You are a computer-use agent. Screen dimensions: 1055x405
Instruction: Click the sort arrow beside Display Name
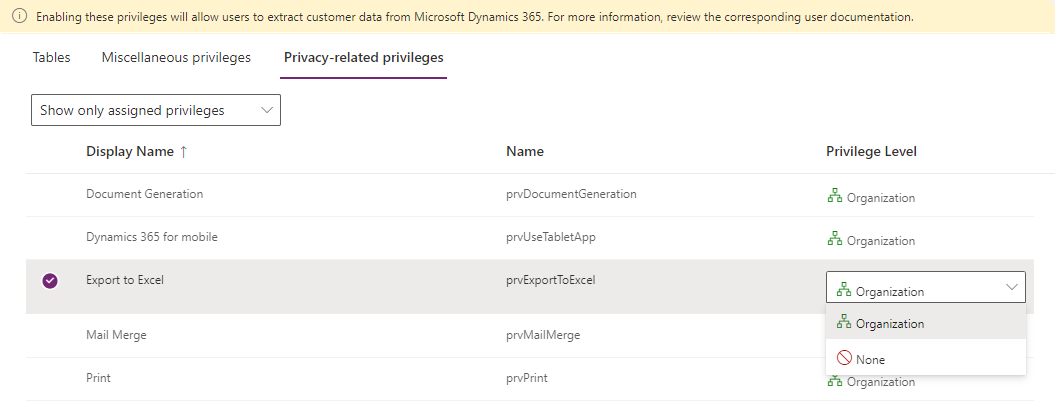[x=184, y=152]
